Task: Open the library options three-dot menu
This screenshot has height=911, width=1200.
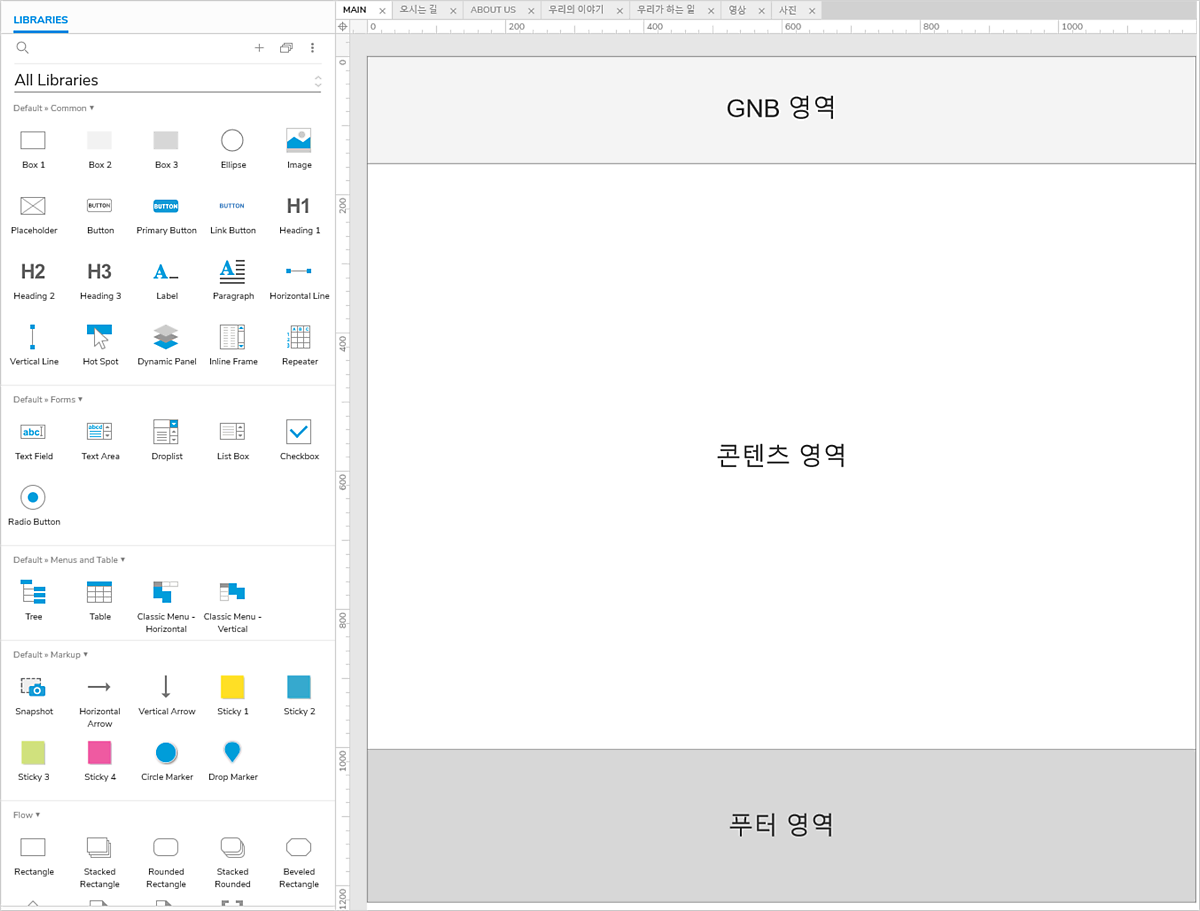Action: point(312,48)
